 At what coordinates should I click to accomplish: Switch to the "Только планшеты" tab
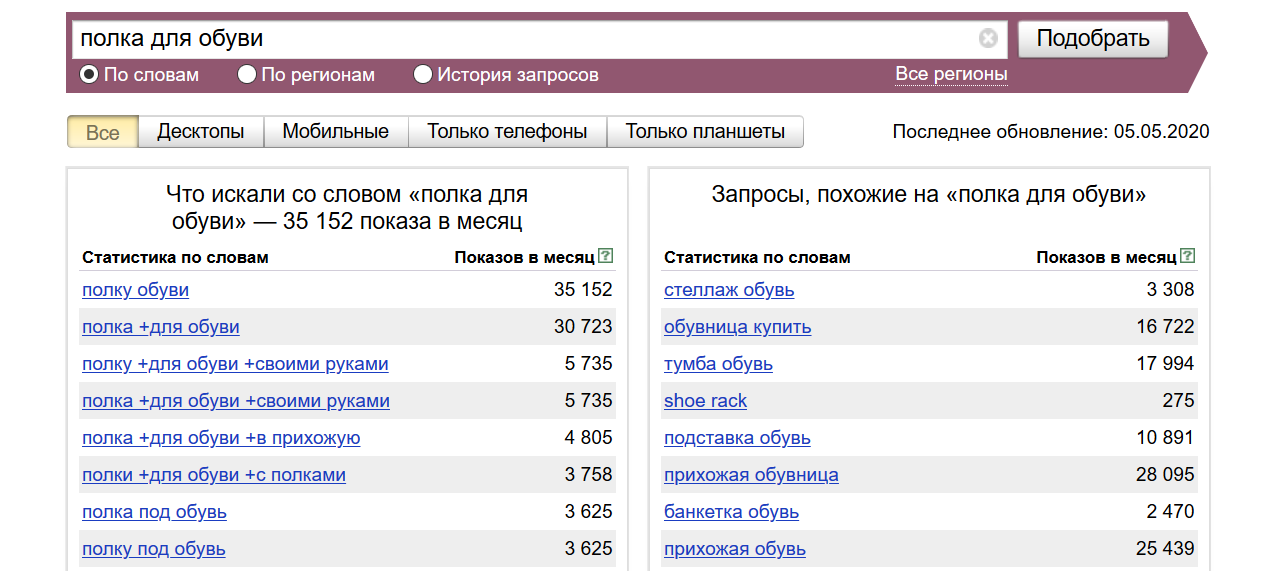pyautogui.click(x=705, y=132)
